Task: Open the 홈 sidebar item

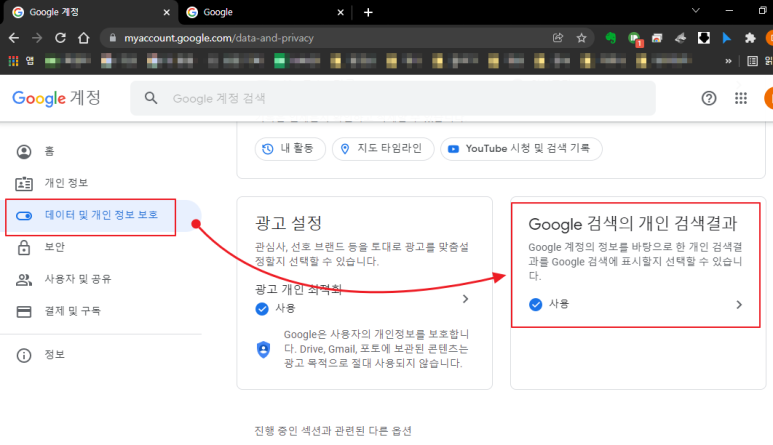Action: pyautogui.click(x=101, y=151)
